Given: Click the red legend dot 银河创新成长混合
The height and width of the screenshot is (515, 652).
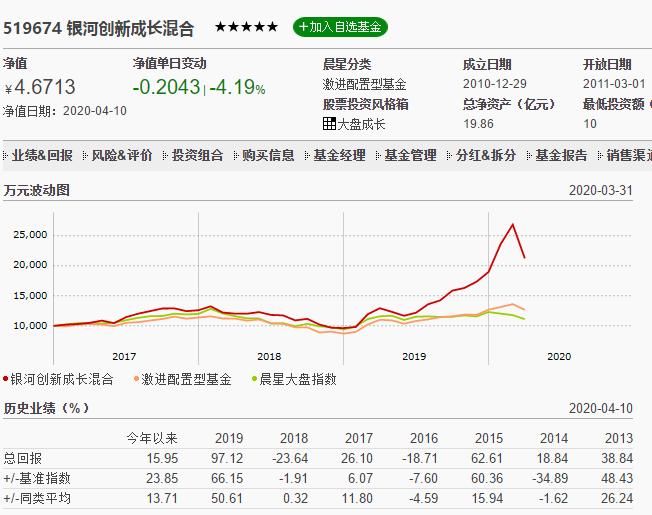Looking at the screenshot, I should tap(5, 379).
